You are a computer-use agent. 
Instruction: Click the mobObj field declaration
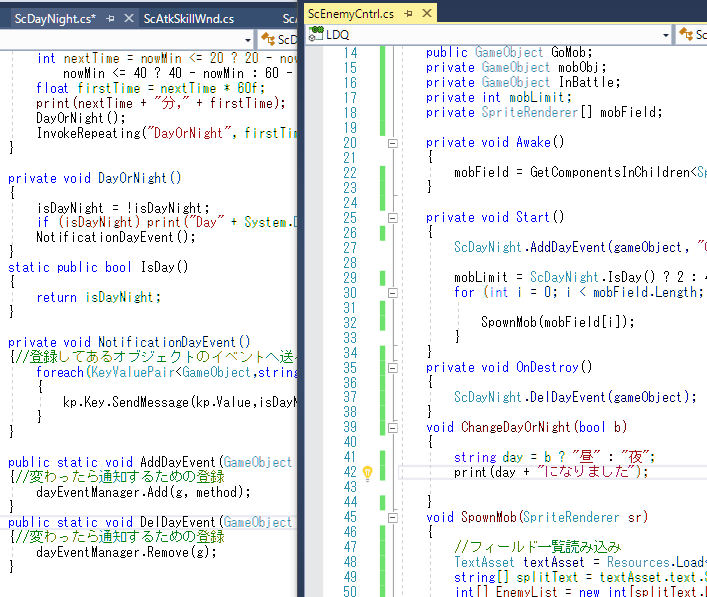pos(516,68)
